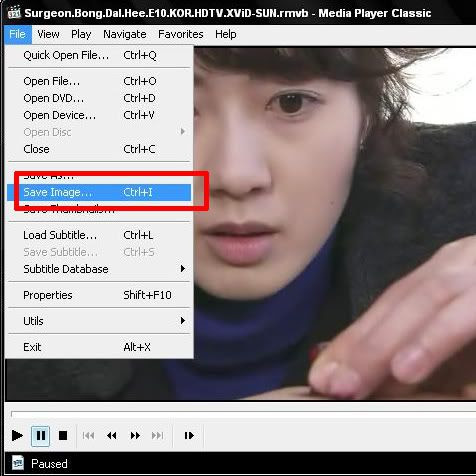476x476 pixels.
Task: Click the Play button
Action: 17,435
